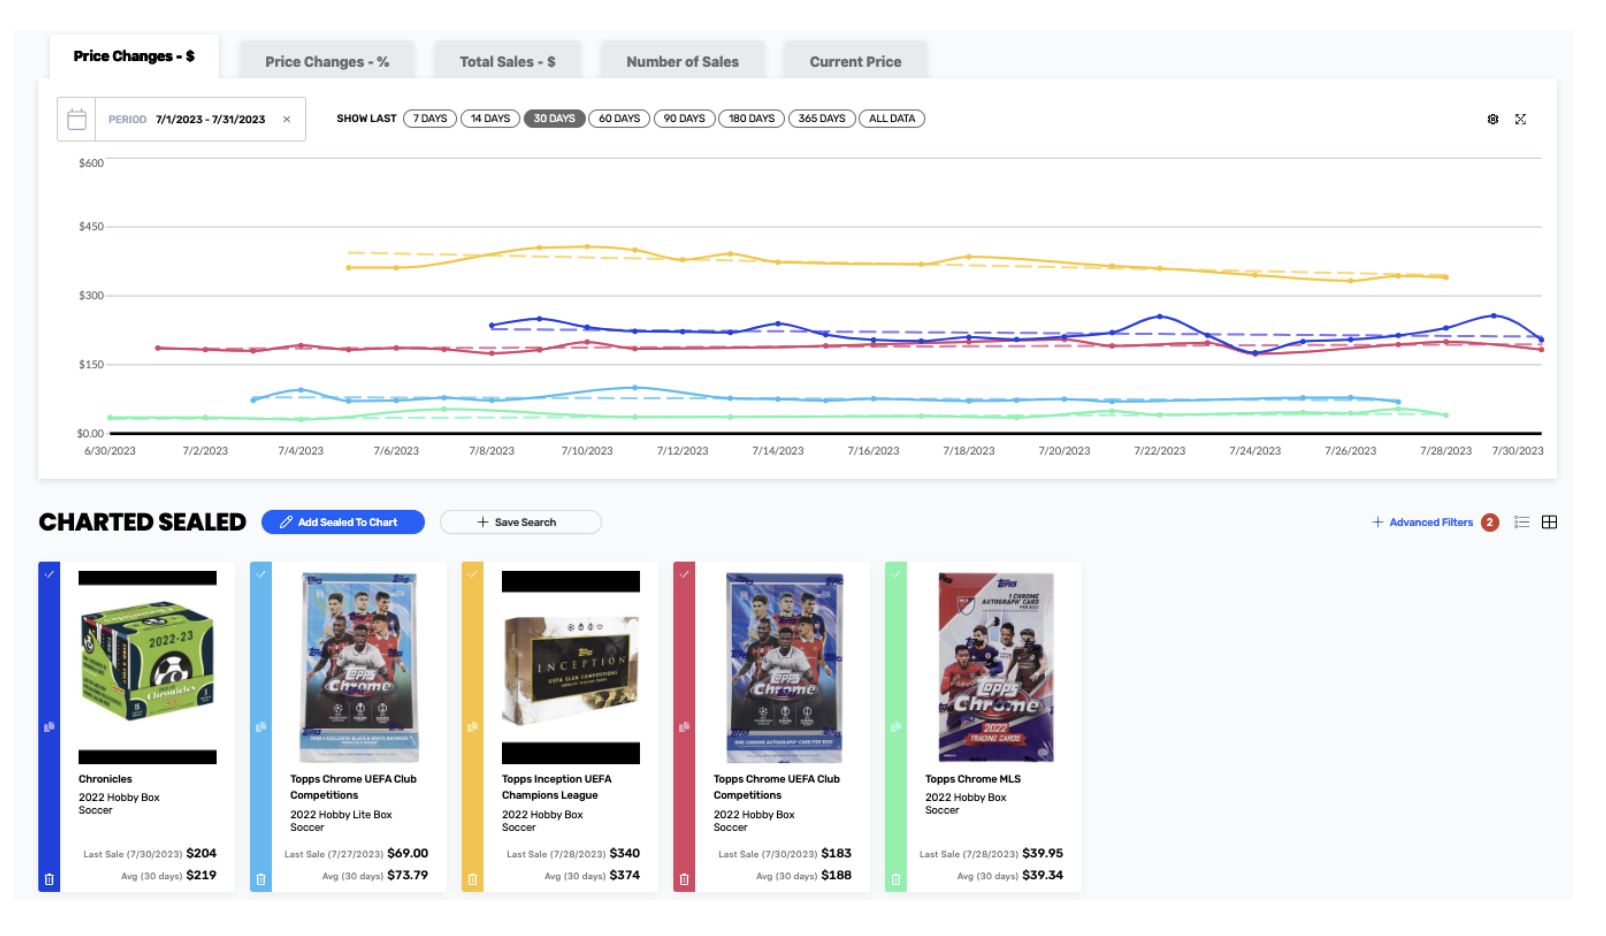This screenshot has height=936, width=1606.
Task: Select the 180 DAYS range
Action: (x=751, y=119)
